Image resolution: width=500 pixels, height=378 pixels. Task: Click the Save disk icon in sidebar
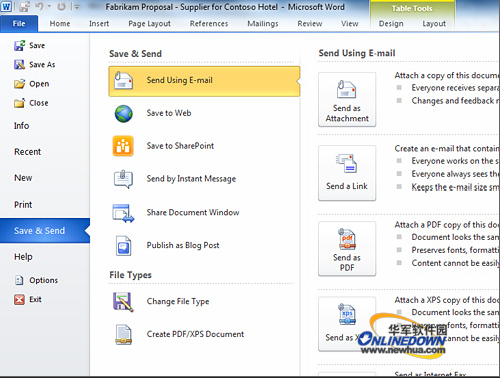[19, 45]
